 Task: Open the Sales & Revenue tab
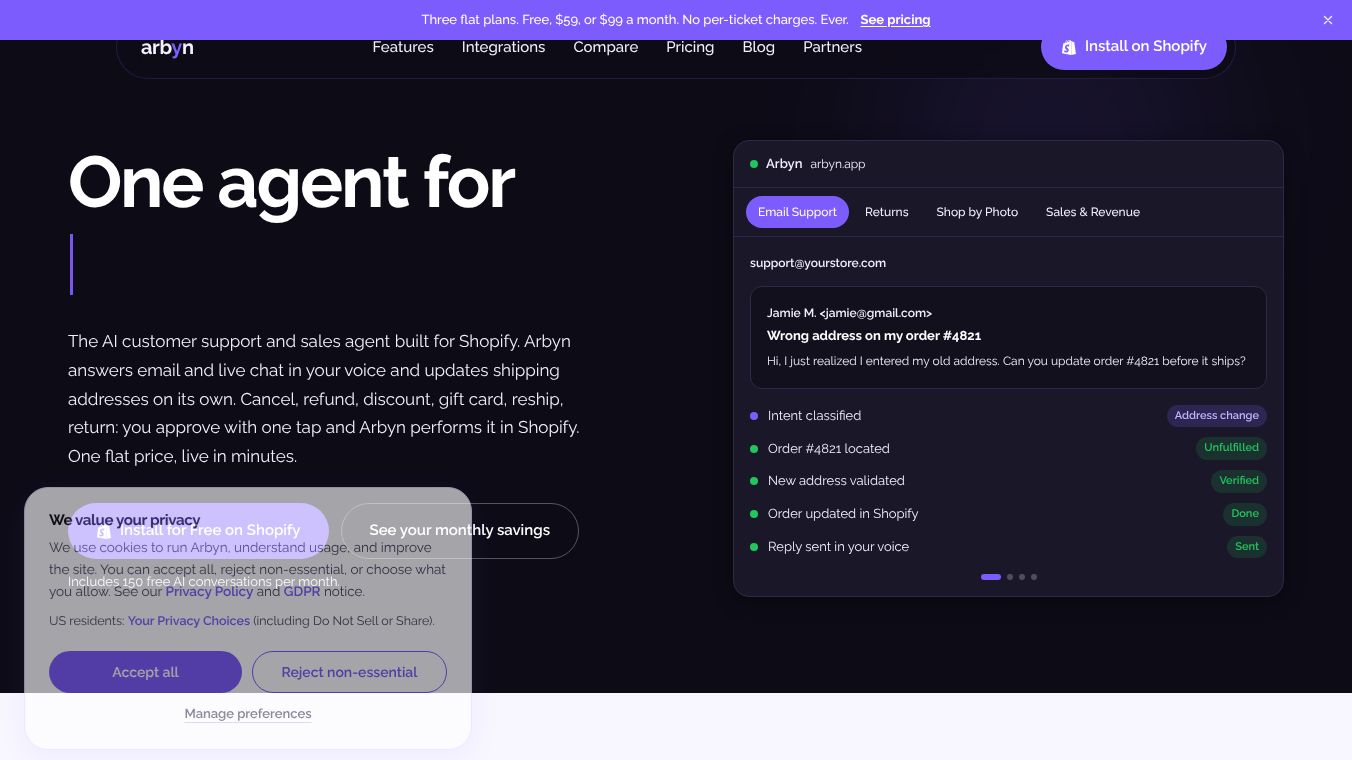tap(1093, 212)
